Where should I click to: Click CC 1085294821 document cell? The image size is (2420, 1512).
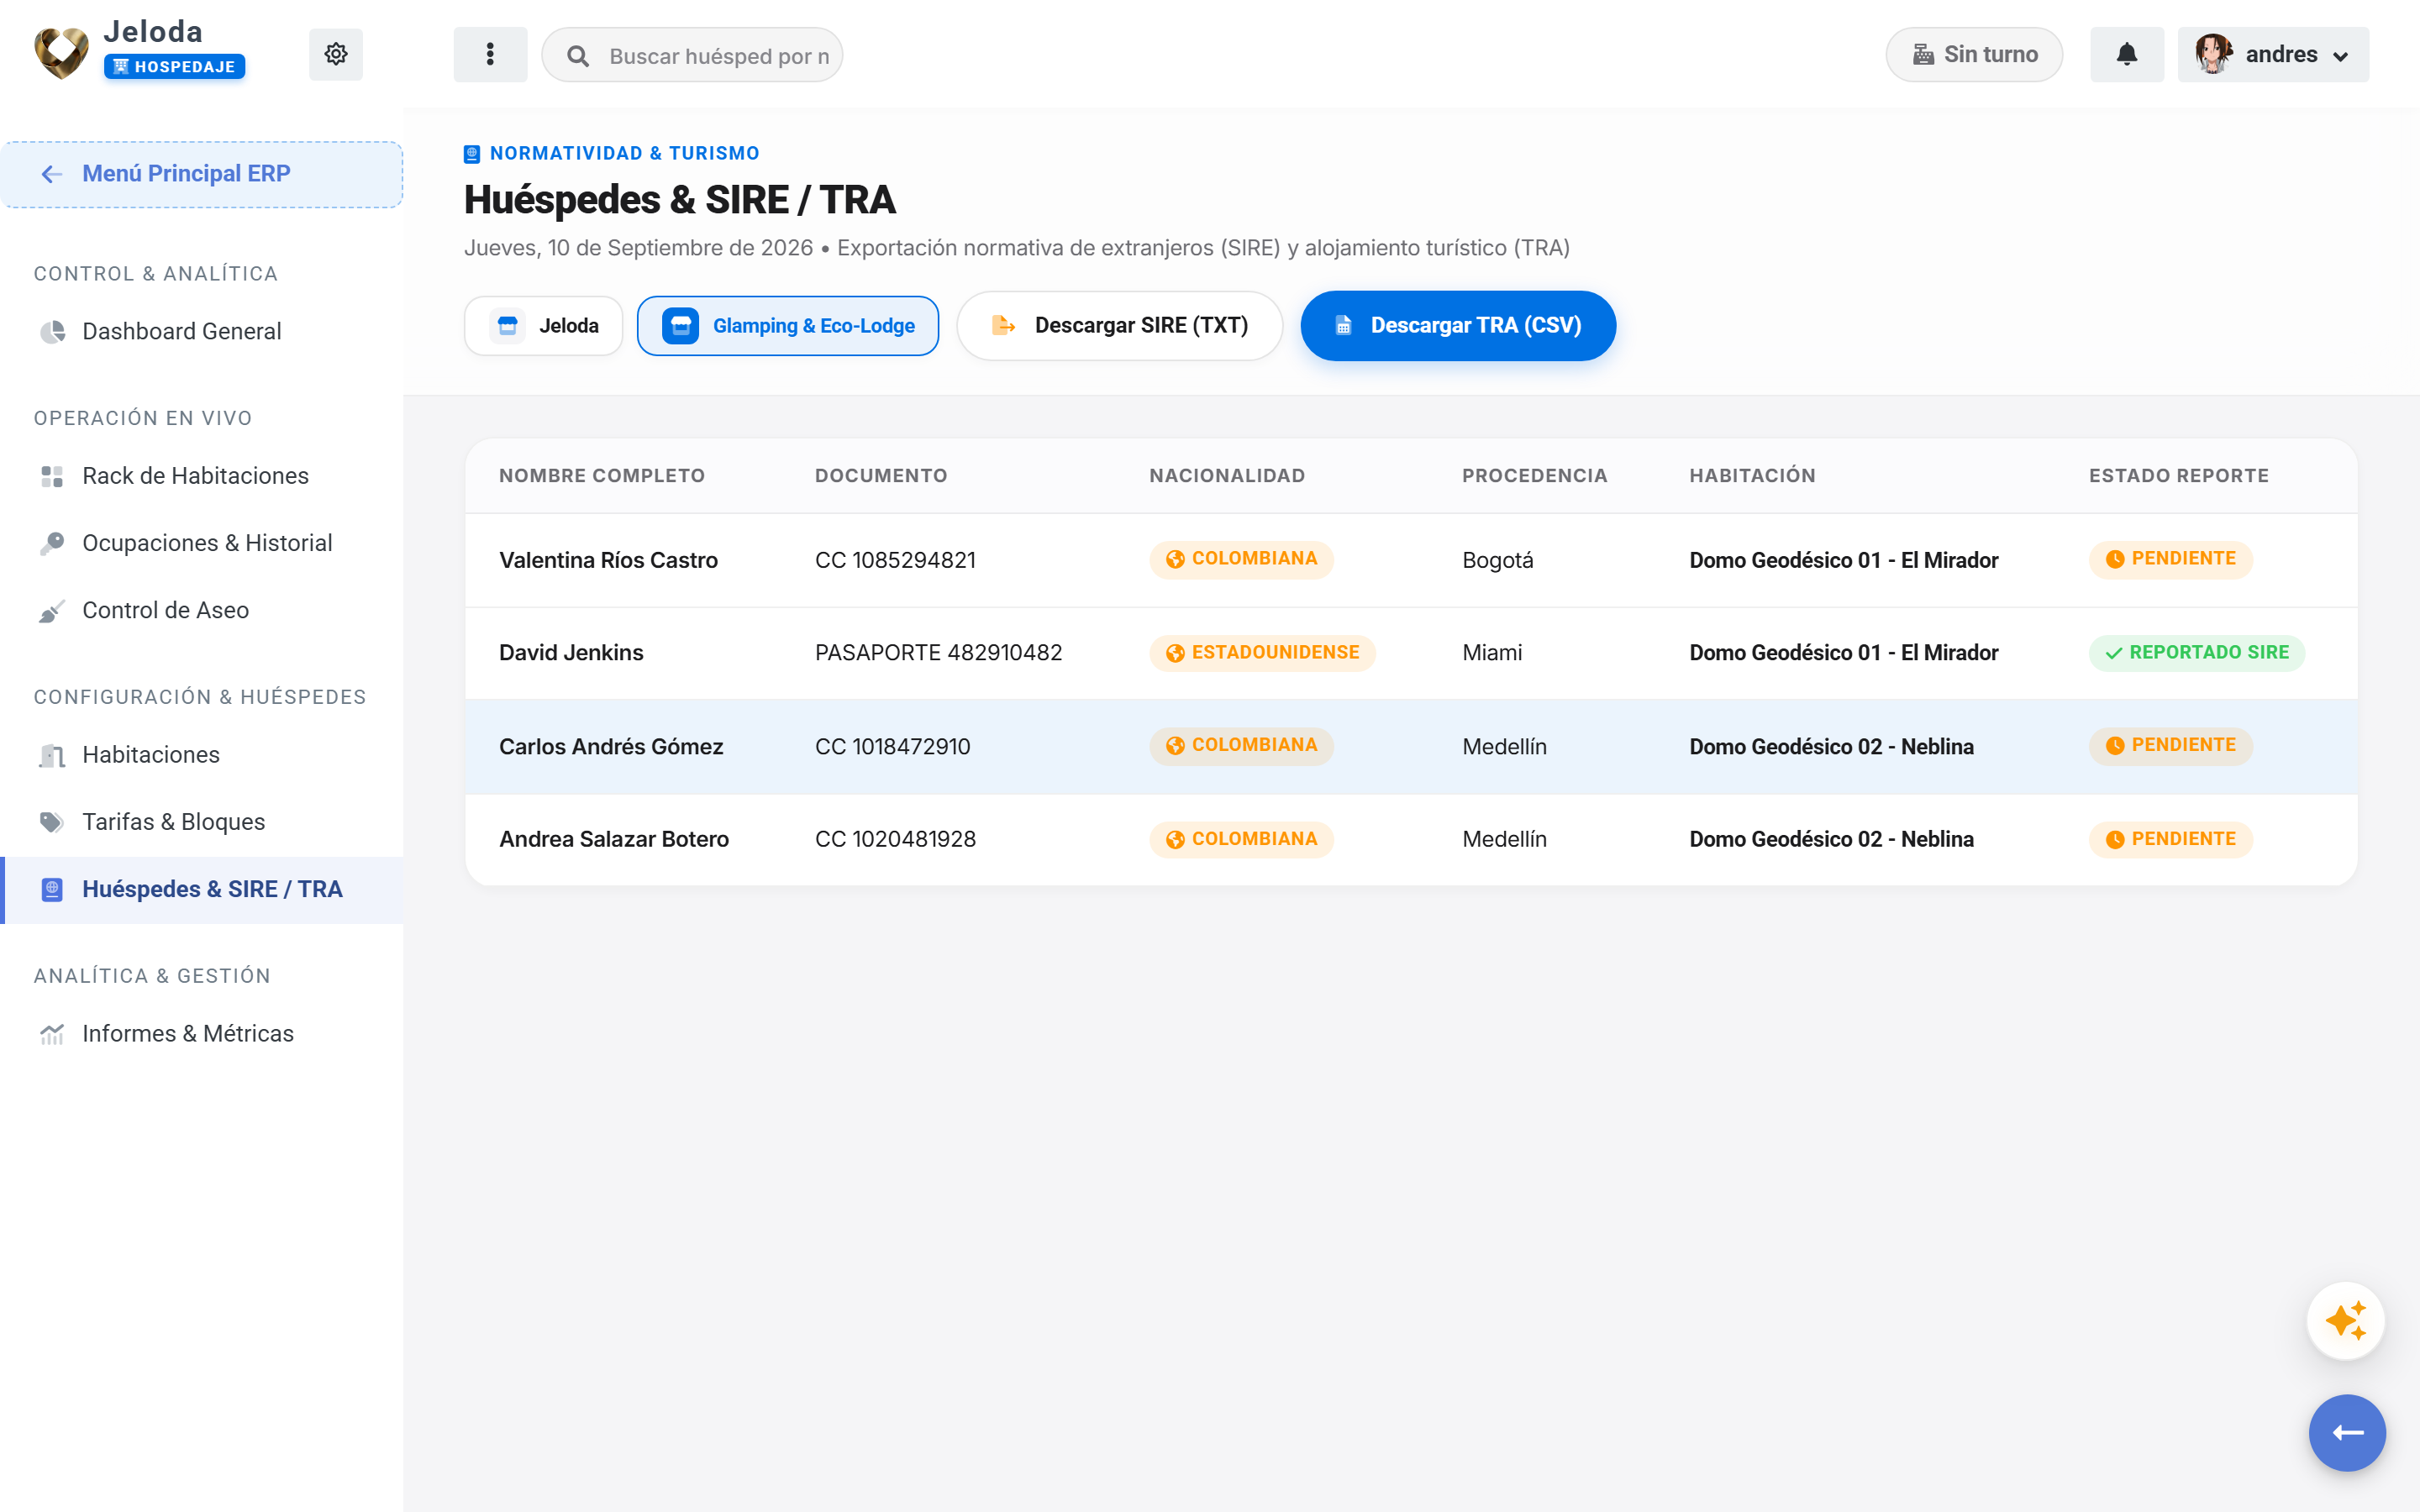(895, 560)
